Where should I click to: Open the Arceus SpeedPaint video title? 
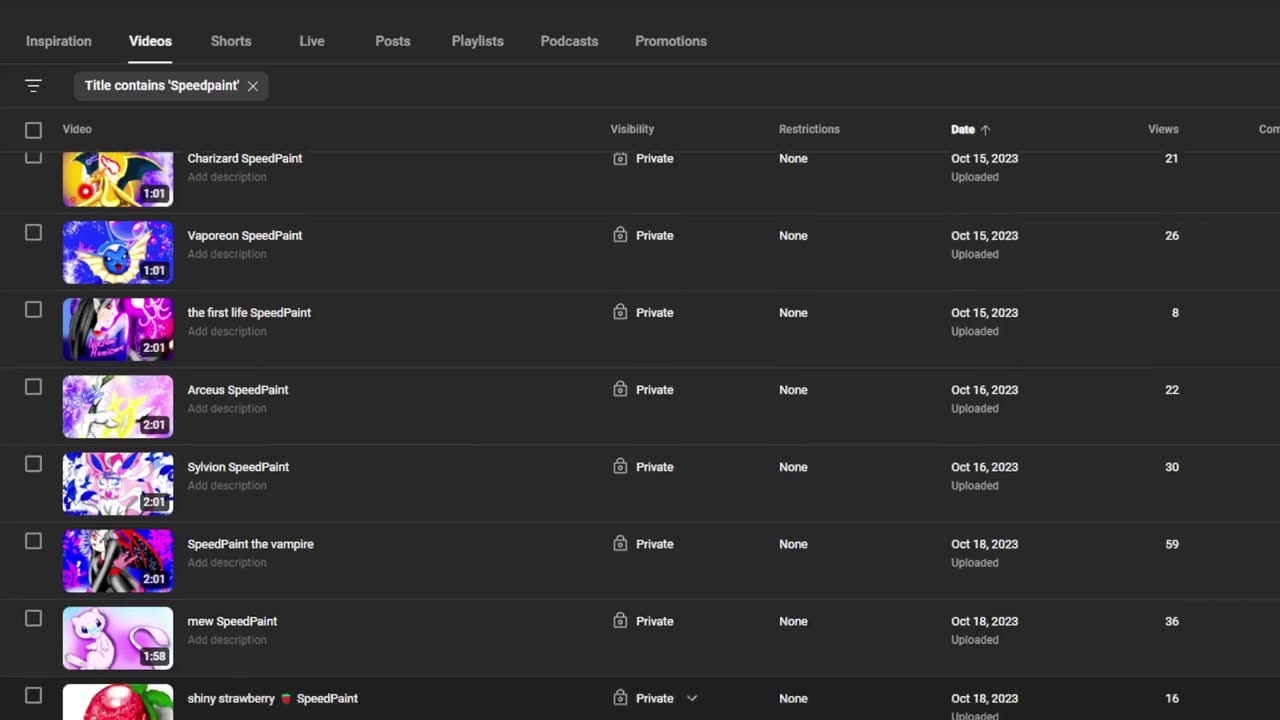[238, 390]
